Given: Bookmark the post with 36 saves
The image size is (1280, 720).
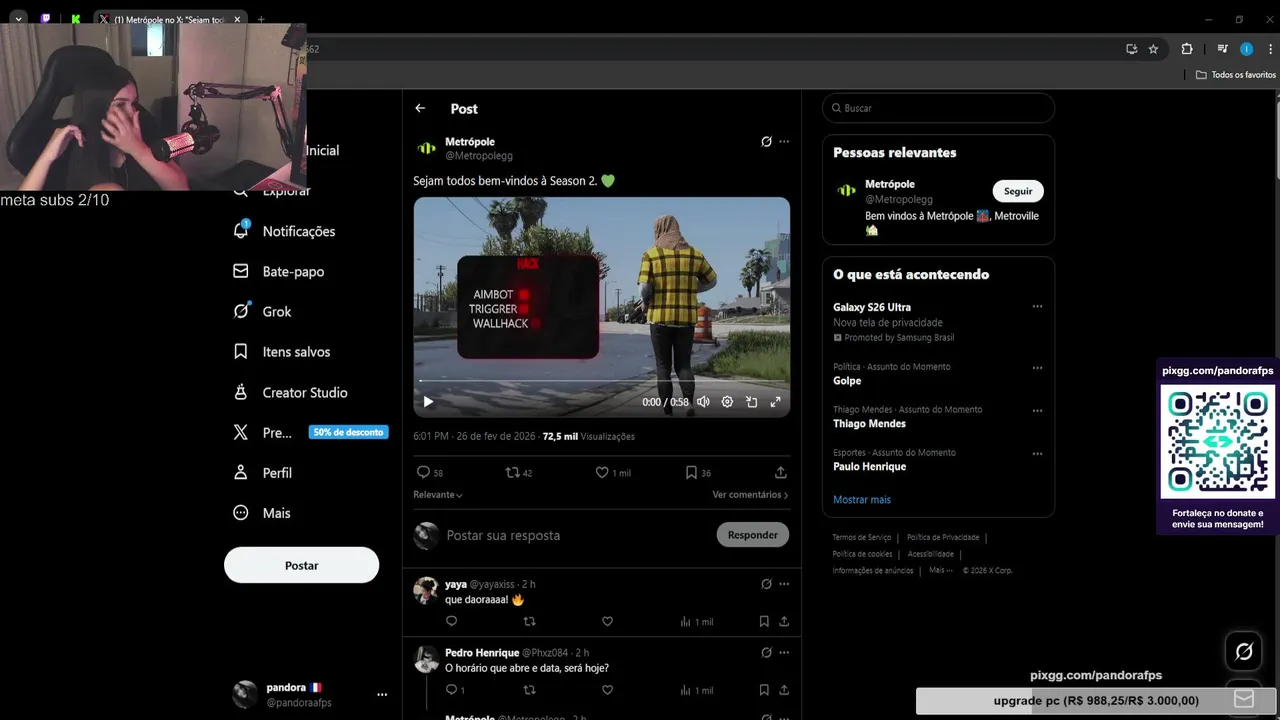Looking at the screenshot, I should [698, 473].
